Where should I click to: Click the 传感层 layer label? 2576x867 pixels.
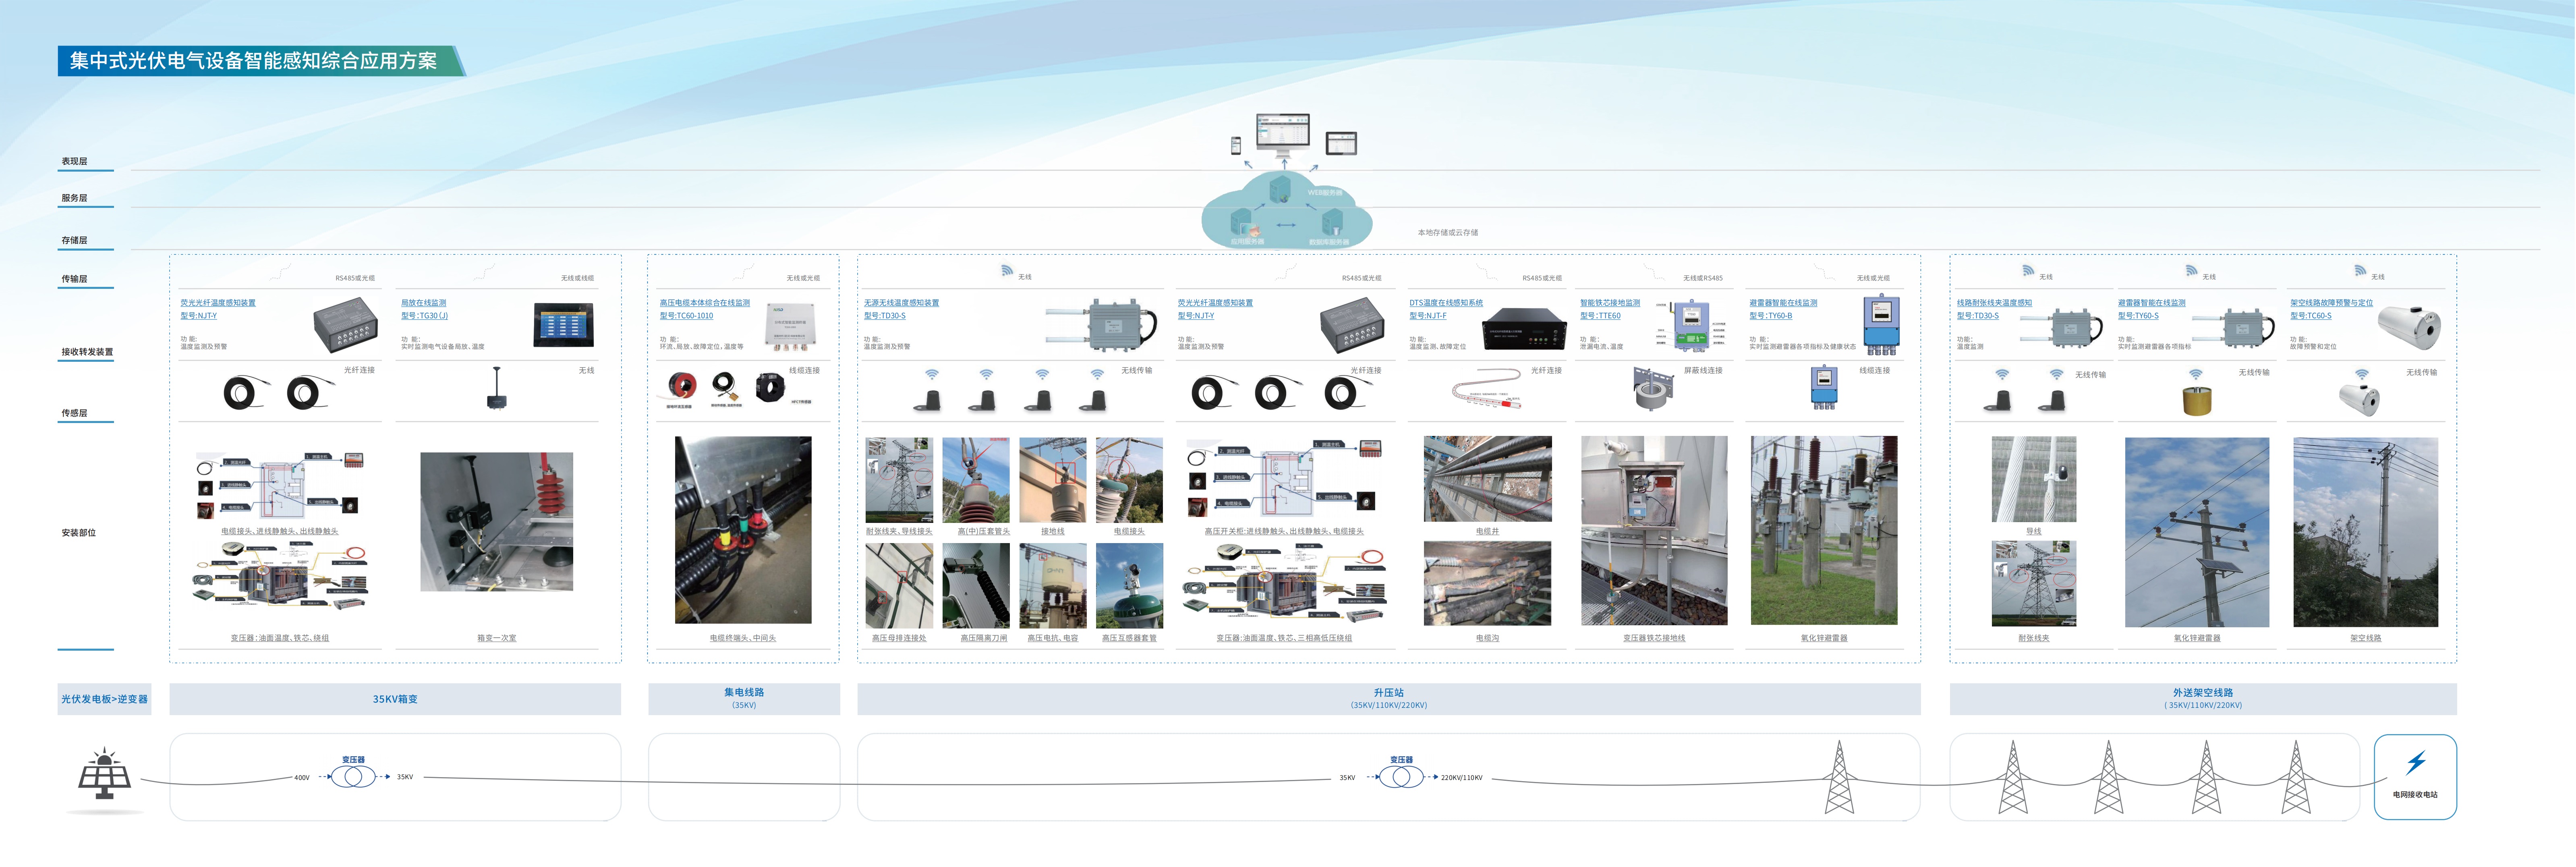pyautogui.click(x=74, y=413)
